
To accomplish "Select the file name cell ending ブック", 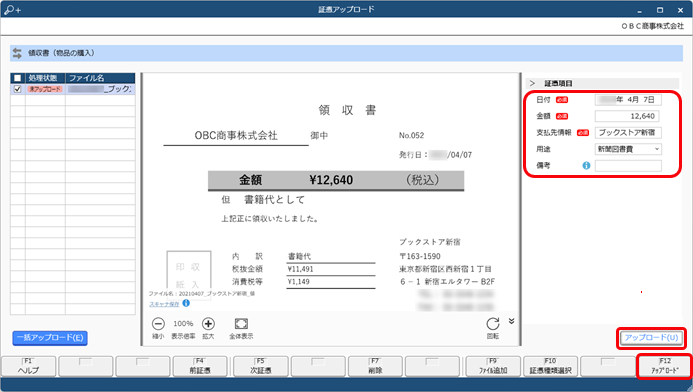I will point(100,89).
